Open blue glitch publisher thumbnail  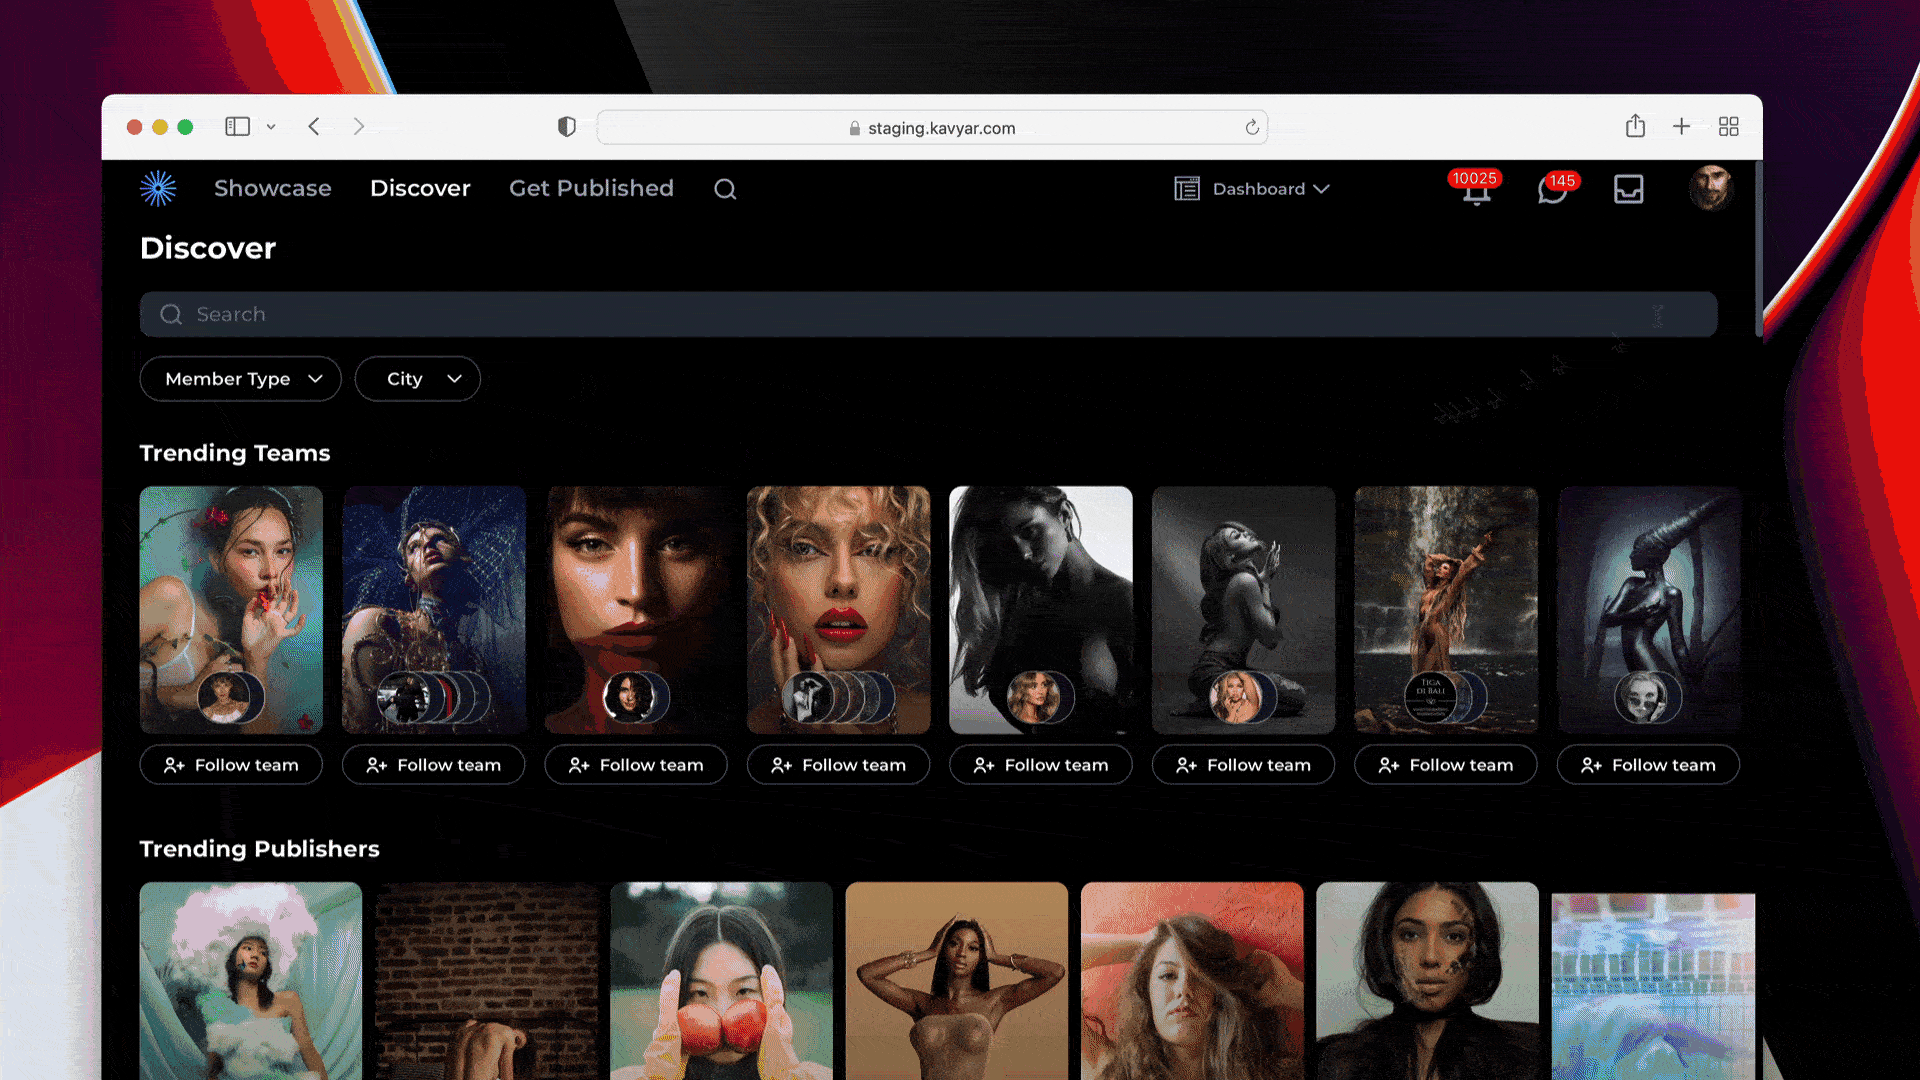click(x=1653, y=986)
